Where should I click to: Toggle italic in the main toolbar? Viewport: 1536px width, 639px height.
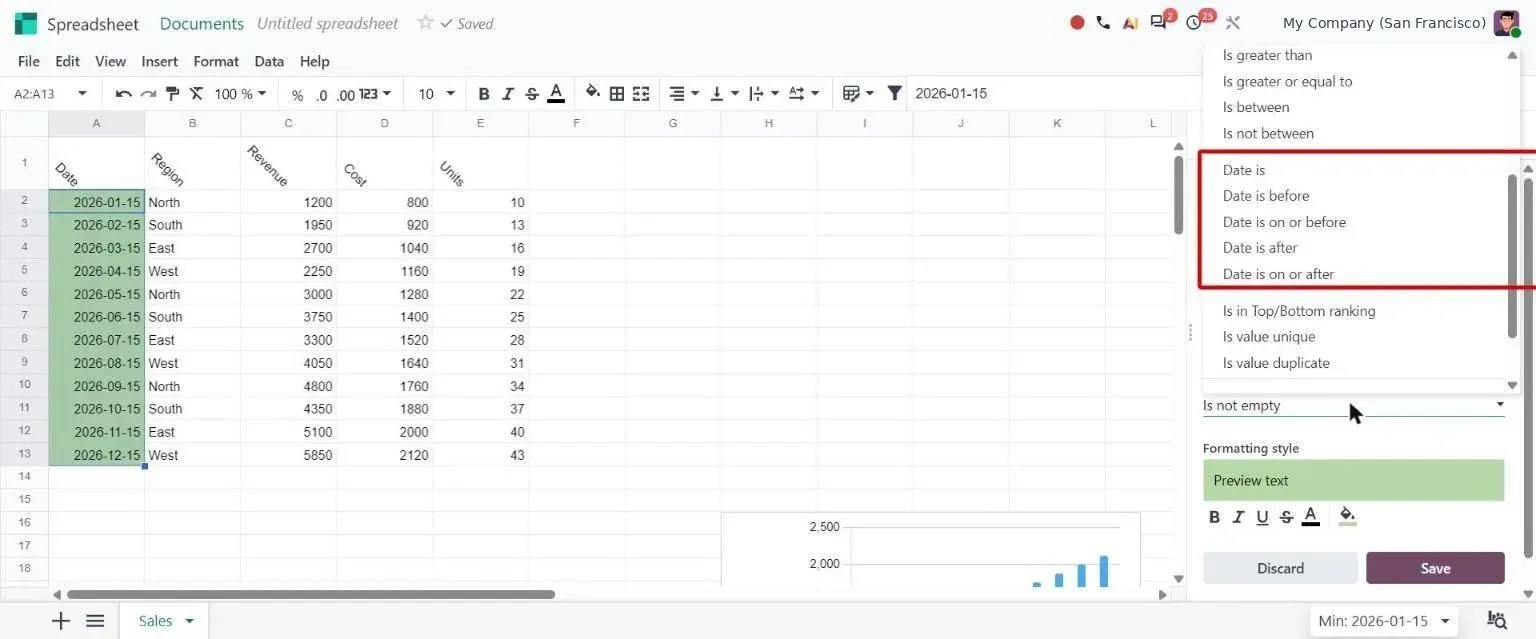coord(508,94)
